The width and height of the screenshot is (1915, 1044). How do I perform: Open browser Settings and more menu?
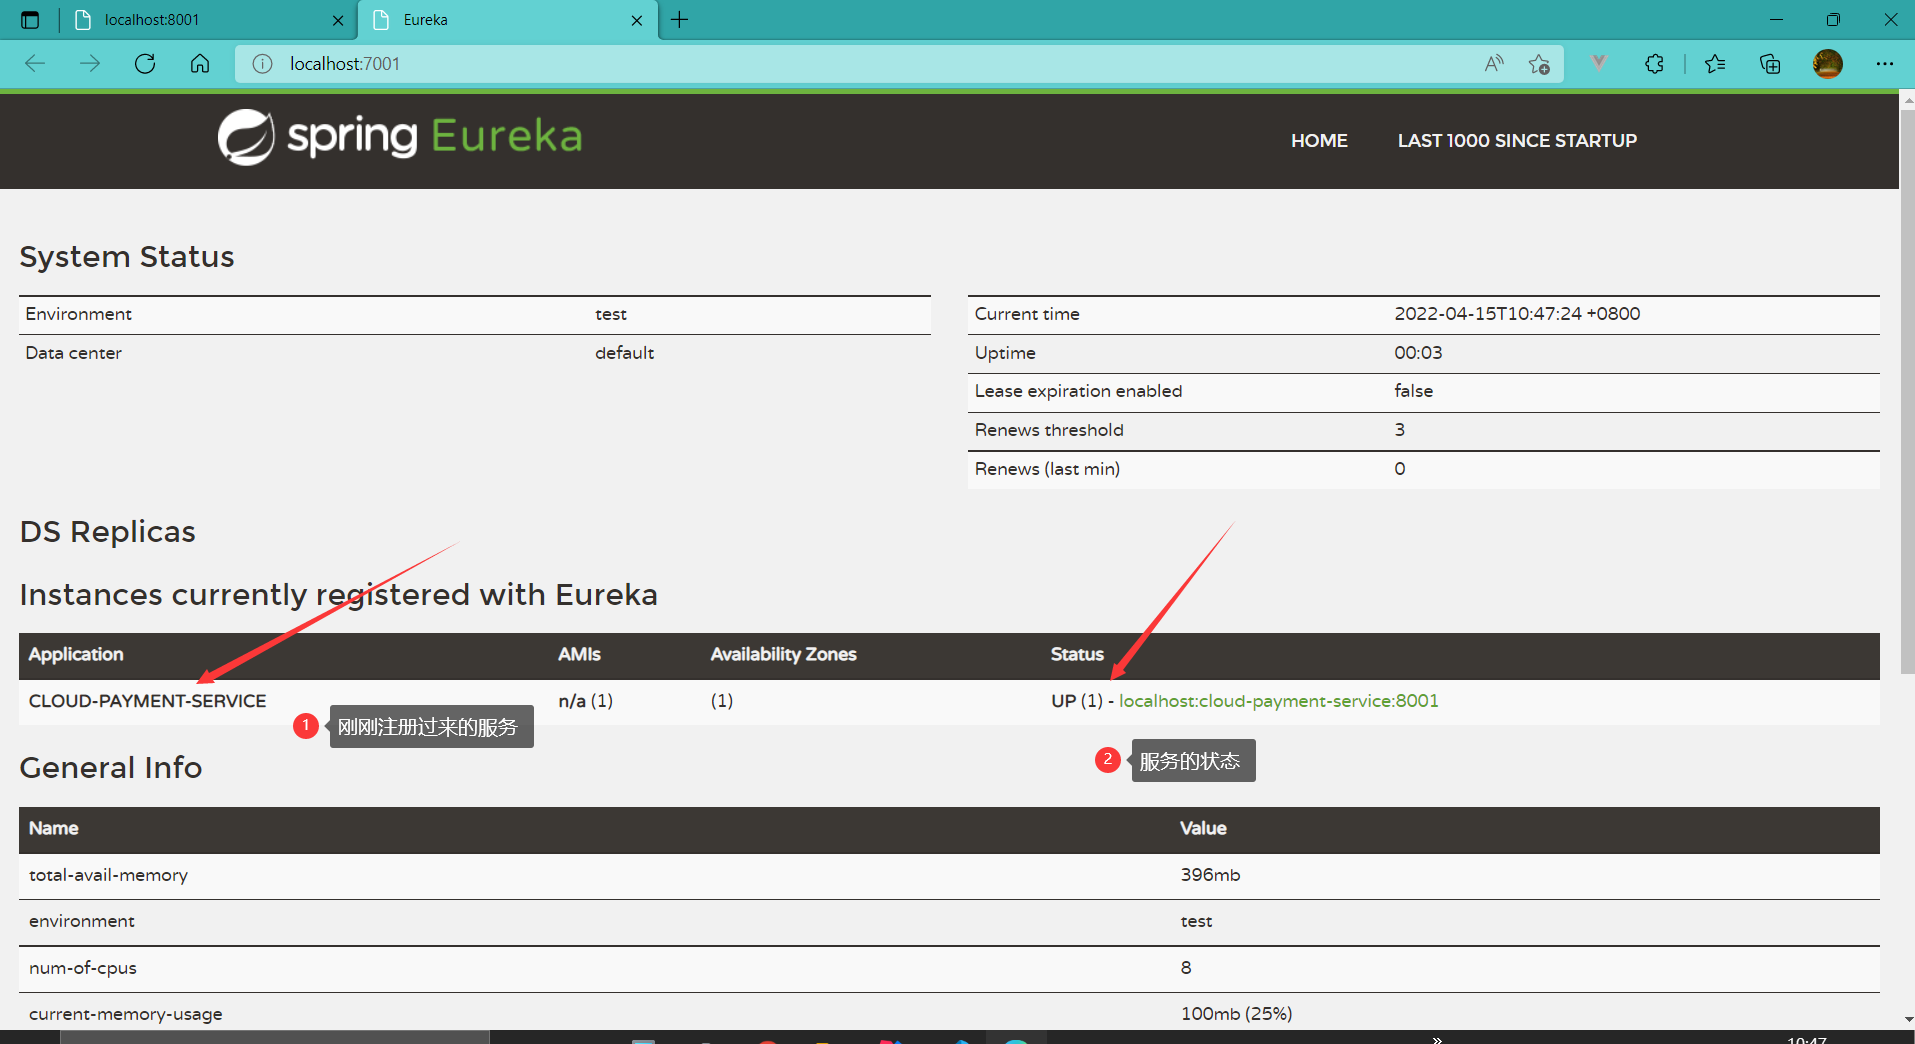[1885, 64]
